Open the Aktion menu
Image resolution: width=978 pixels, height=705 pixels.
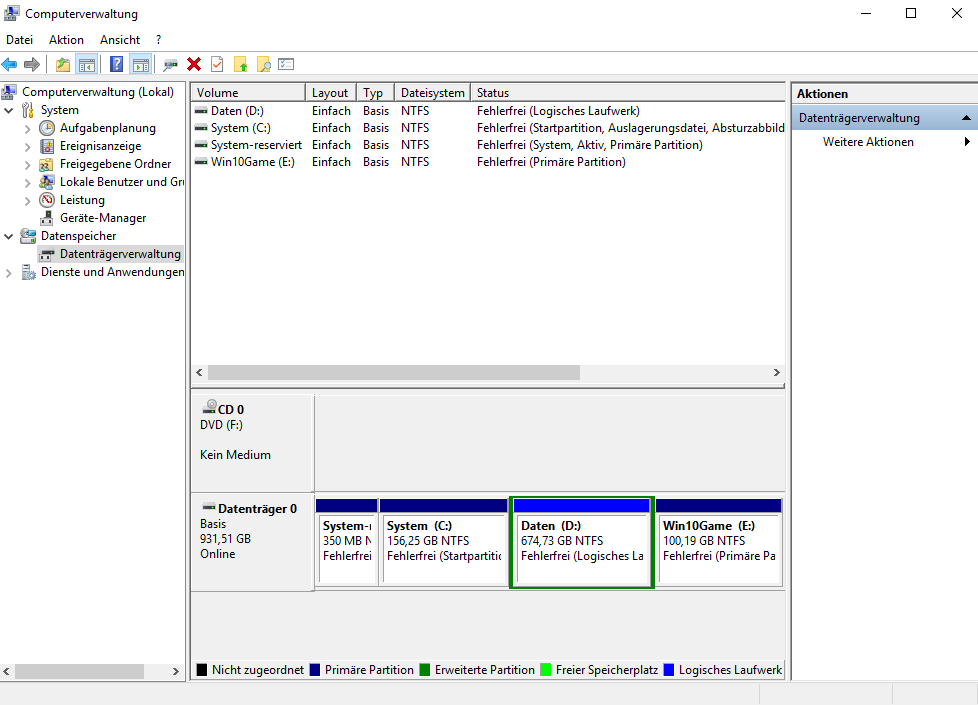(x=66, y=40)
